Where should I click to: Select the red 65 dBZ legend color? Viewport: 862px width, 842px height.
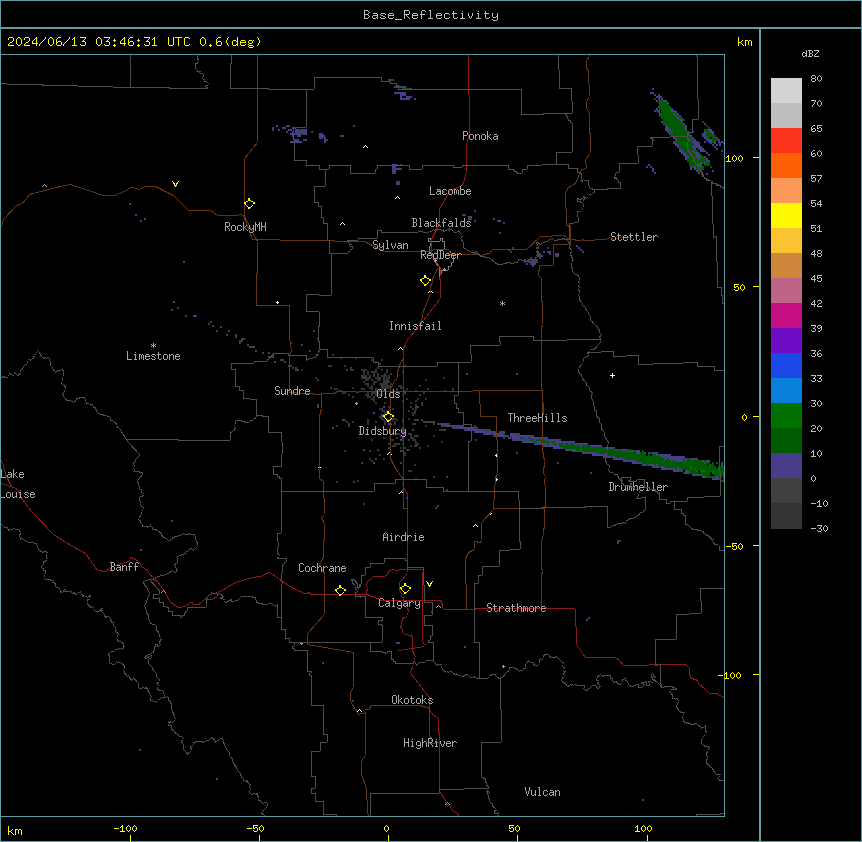coord(786,141)
